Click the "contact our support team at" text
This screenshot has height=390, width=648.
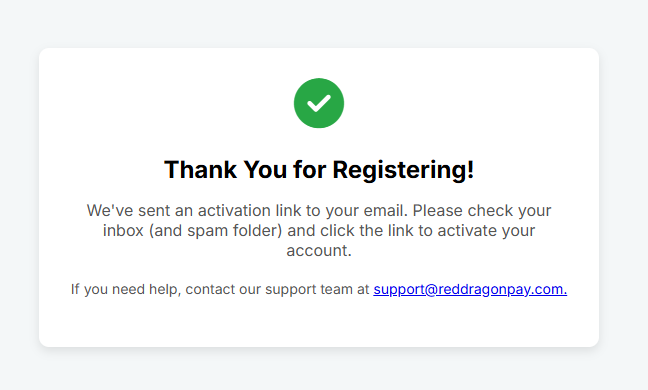tap(277, 289)
